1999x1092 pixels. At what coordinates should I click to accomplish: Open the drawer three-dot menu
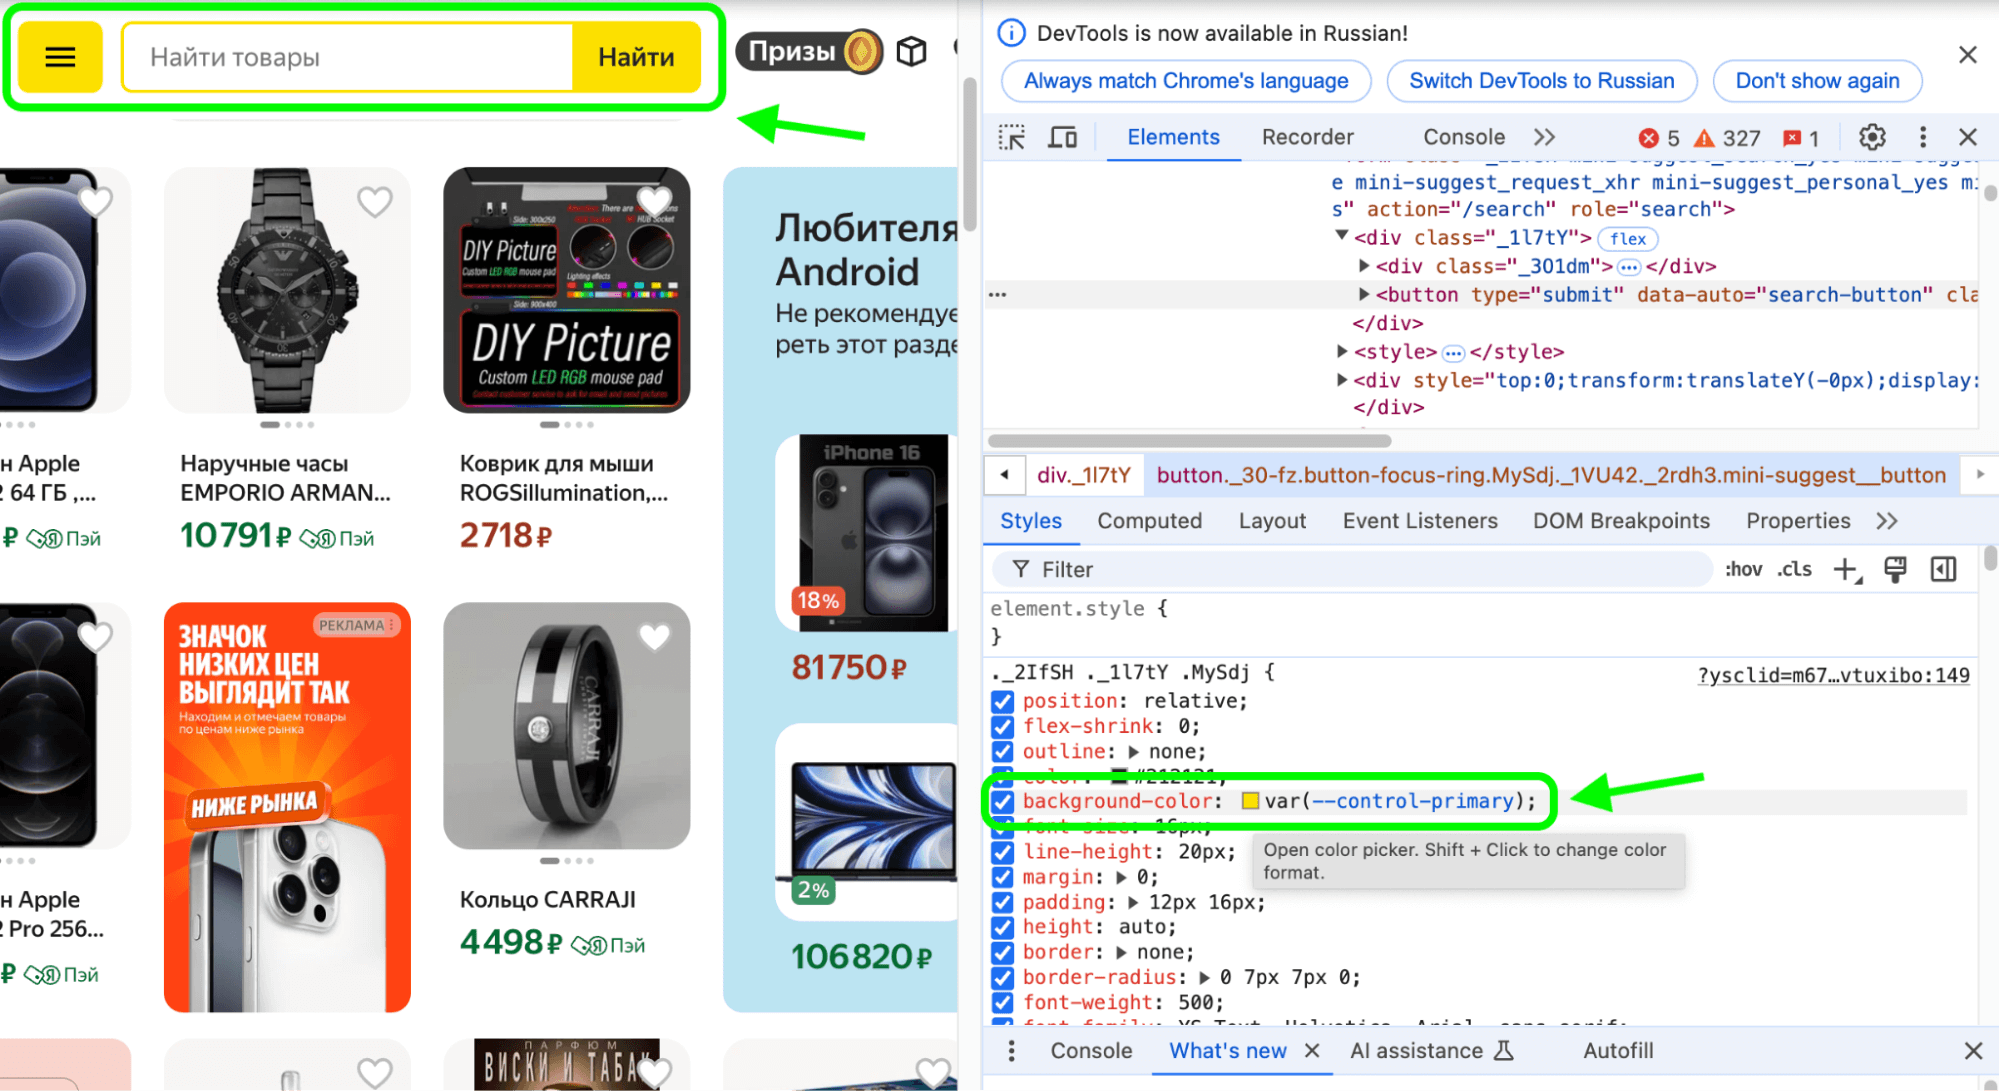1011,1050
